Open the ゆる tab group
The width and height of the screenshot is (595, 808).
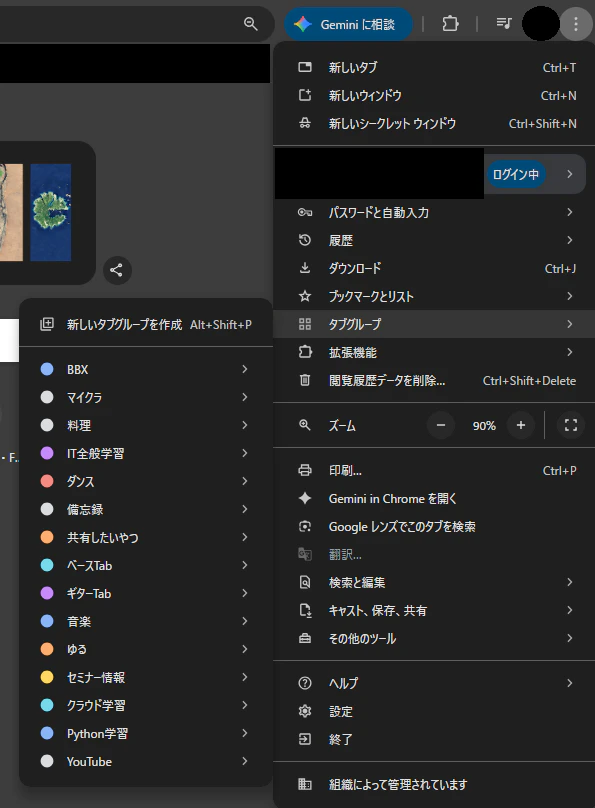[146, 649]
